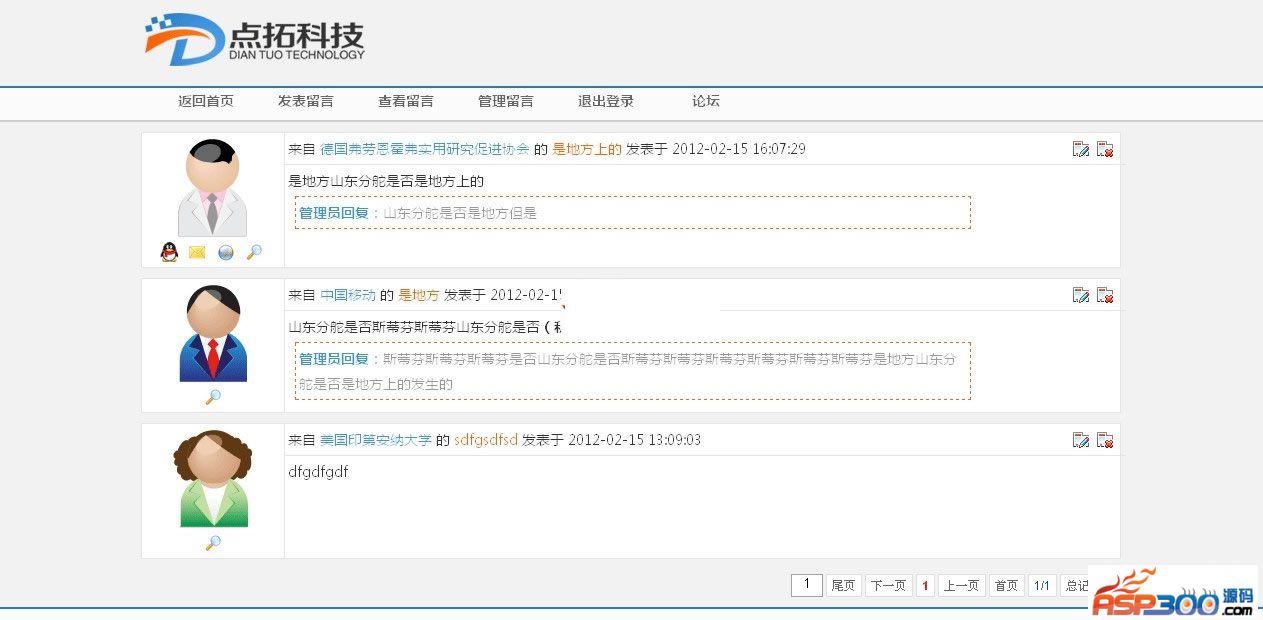Click the username 是地方上的
Viewport: 1263px width, 620px height.
pyautogui.click(x=587, y=149)
